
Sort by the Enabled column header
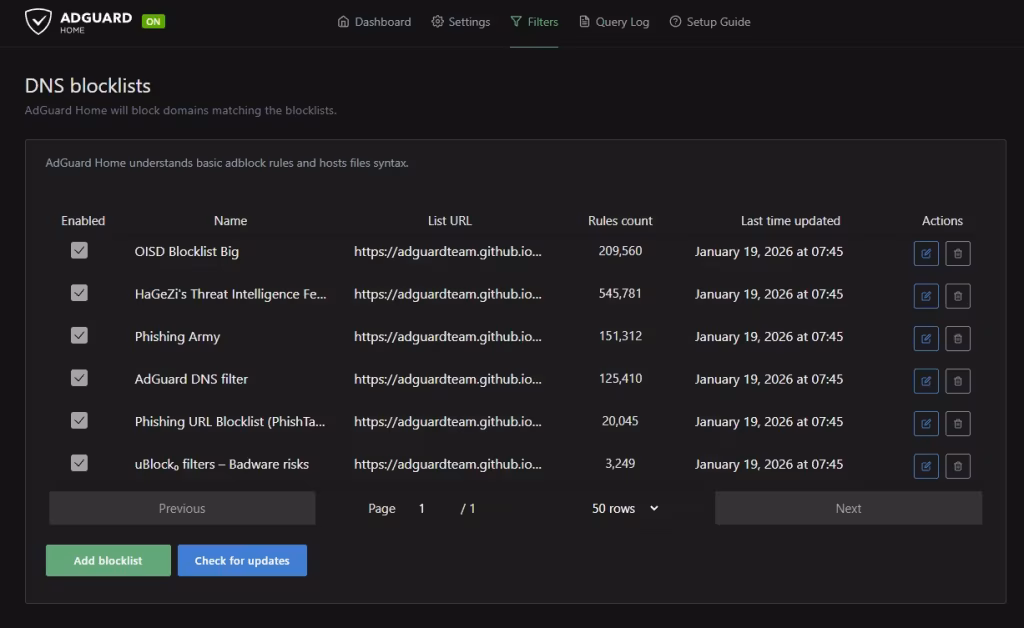pyautogui.click(x=83, y=221)
